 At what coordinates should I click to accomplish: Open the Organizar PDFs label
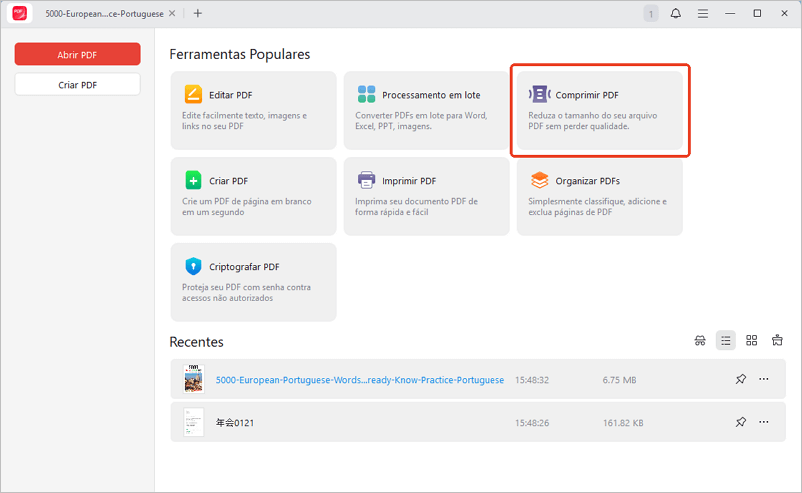[587, 181]
